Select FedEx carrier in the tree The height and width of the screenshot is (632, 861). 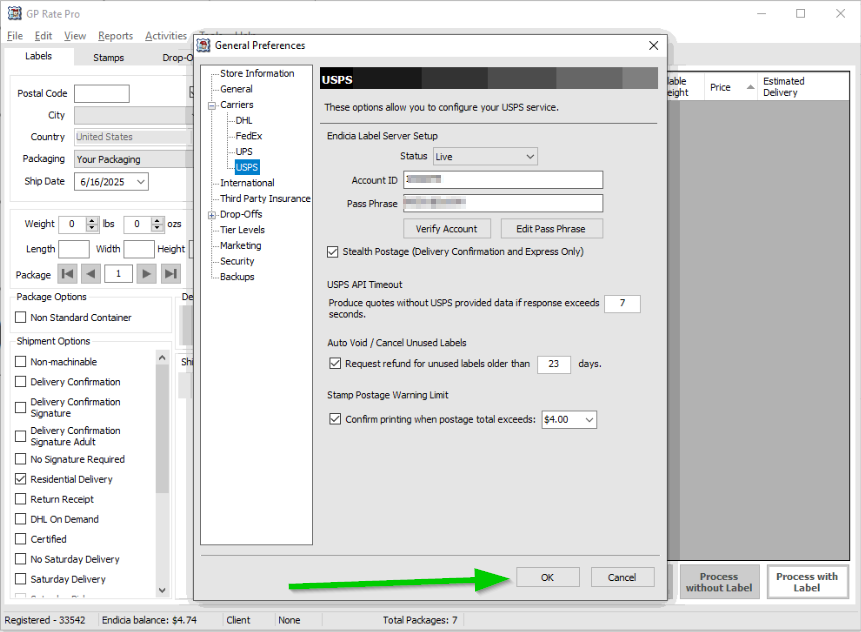pyautogui.click(x=249, y=136)
